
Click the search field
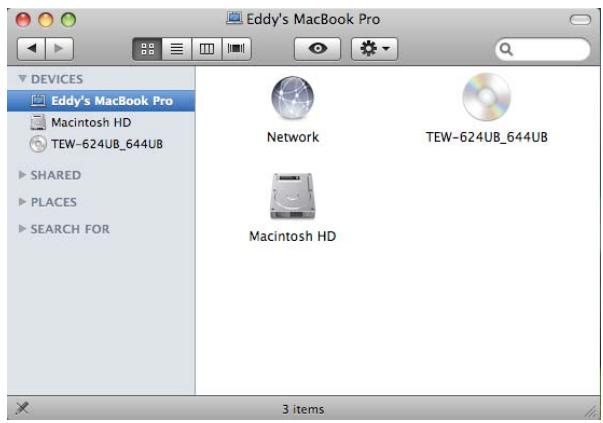[x=542, y=49]
